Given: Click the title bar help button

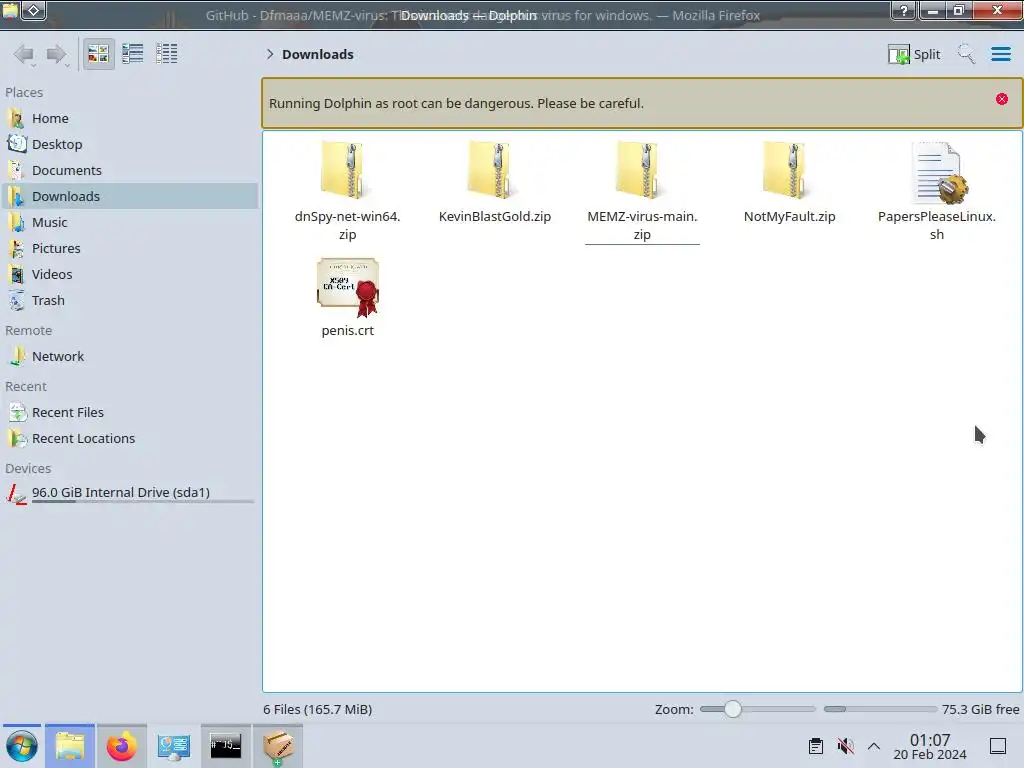Looking at the screenshot, I should (904, 10).
